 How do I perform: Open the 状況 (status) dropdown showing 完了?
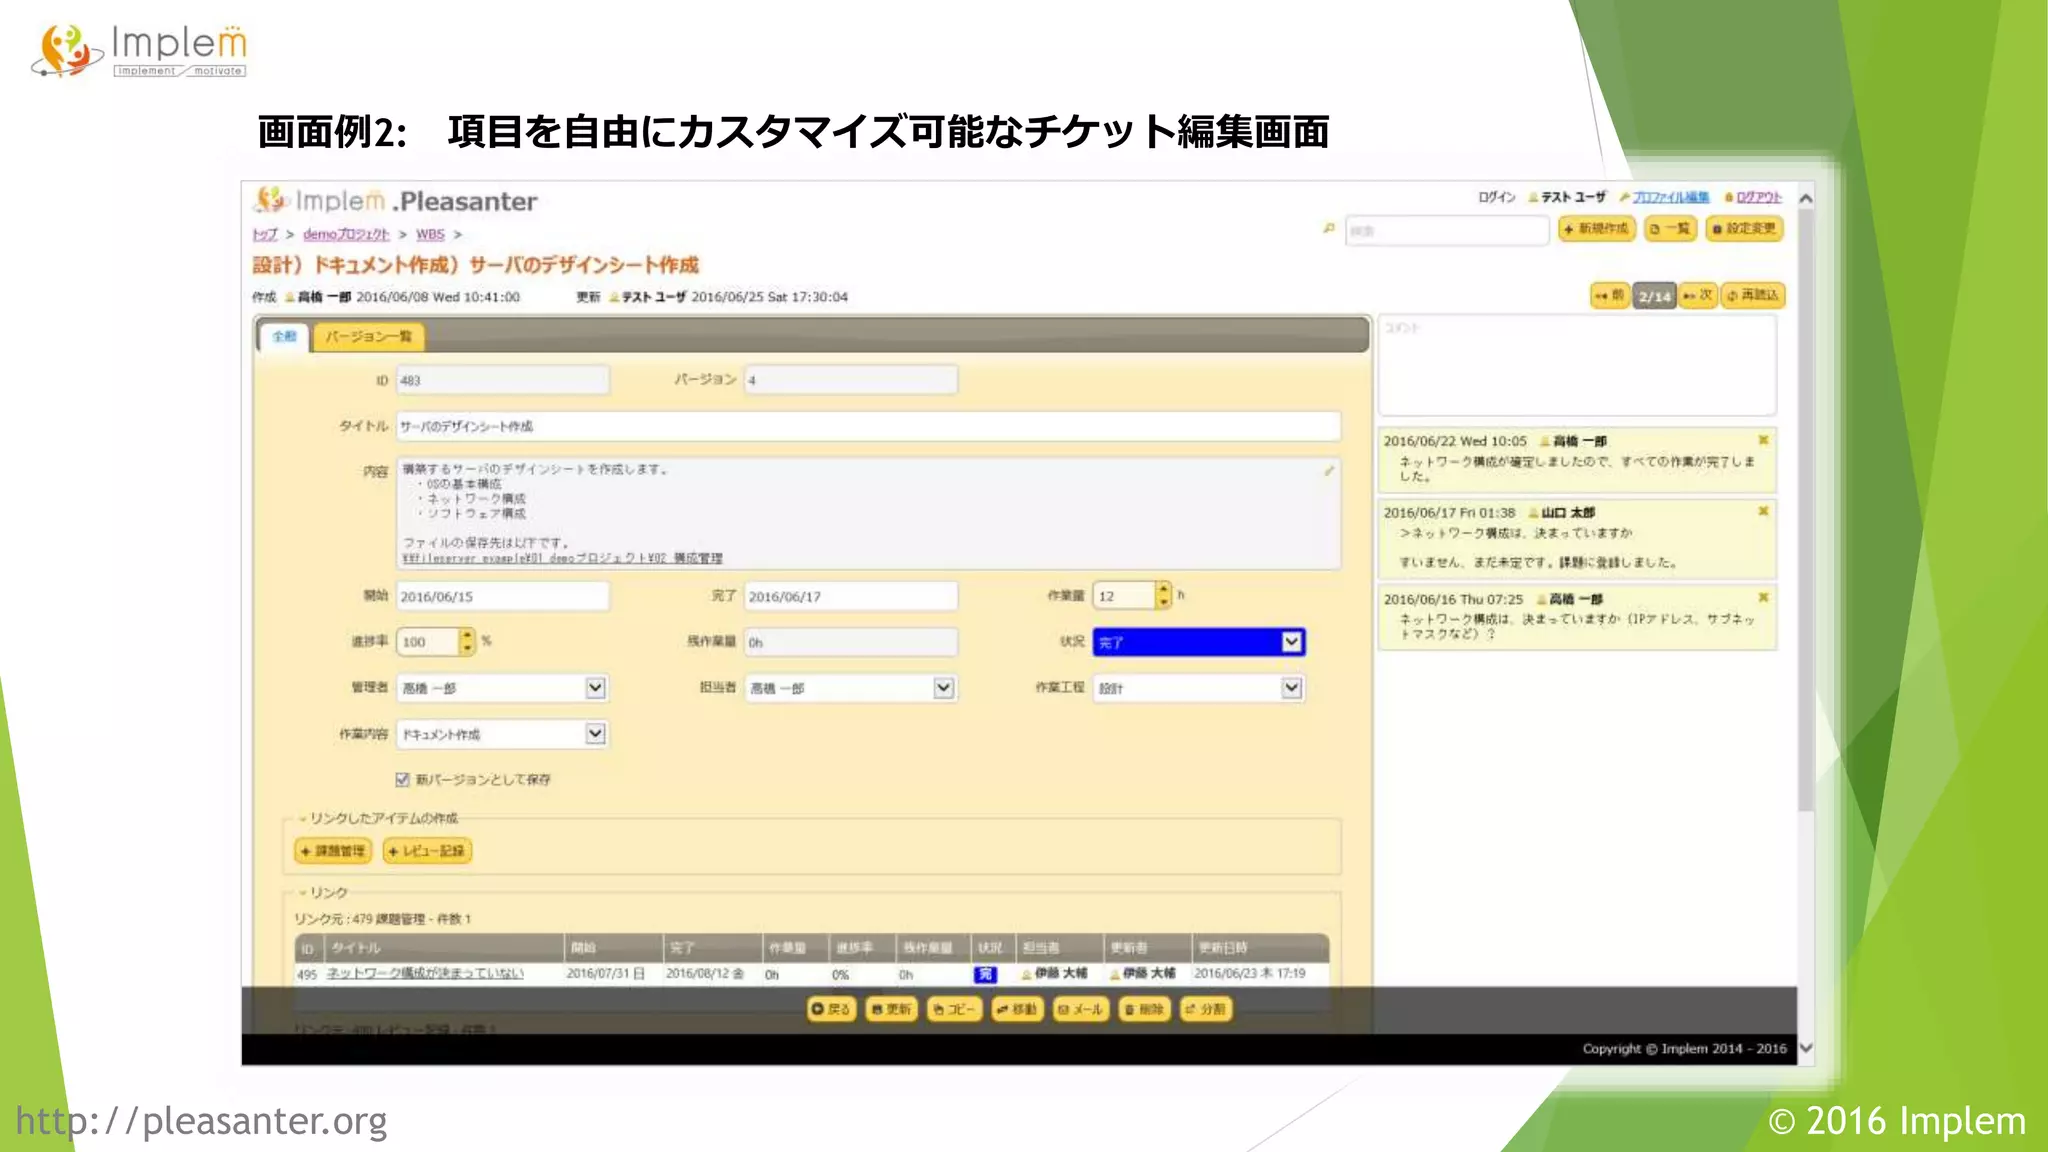[x=1199, y=642]
